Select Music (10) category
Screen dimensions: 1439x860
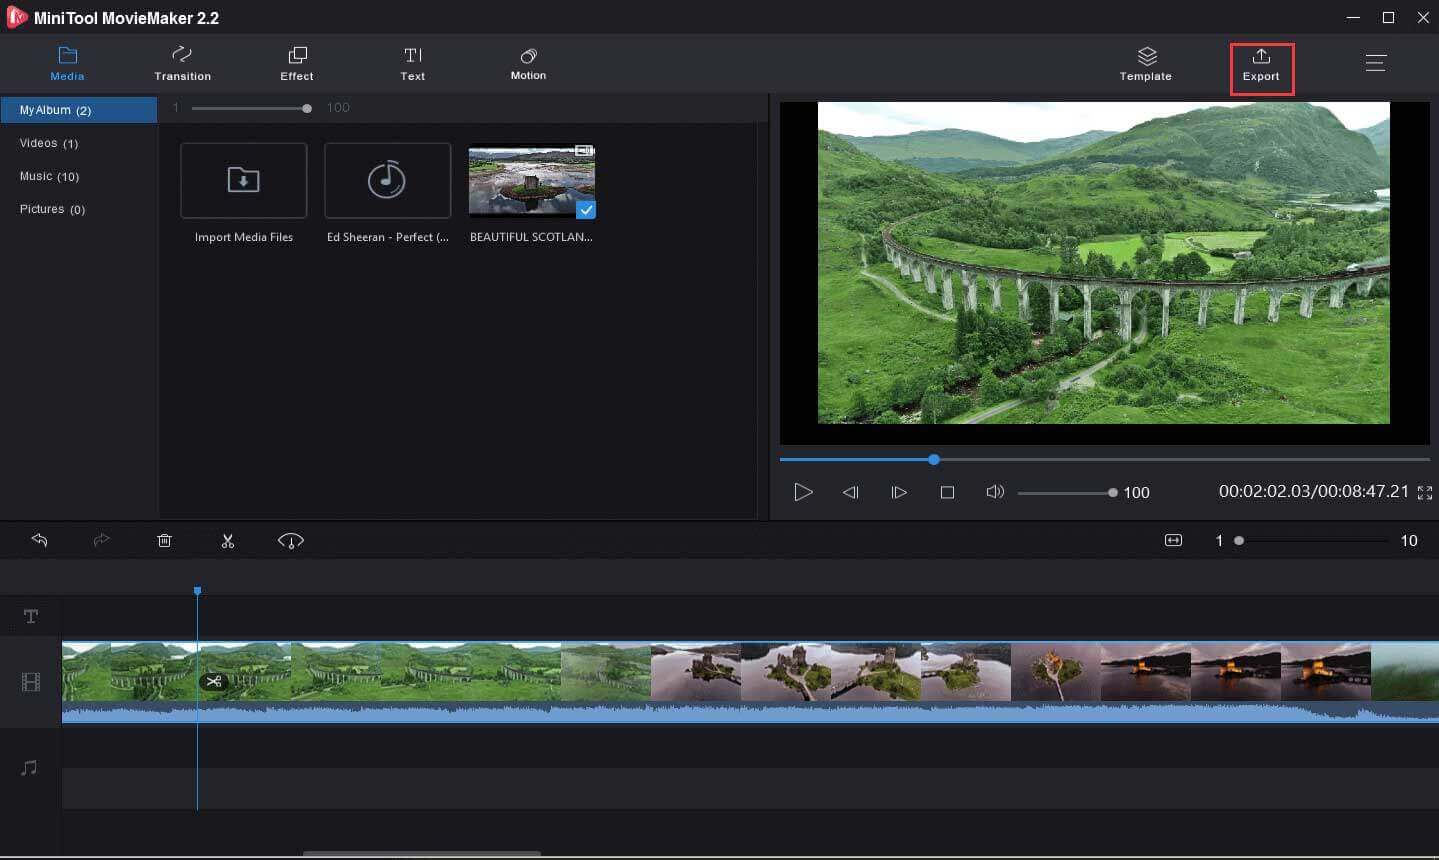(x=49, y=176)
